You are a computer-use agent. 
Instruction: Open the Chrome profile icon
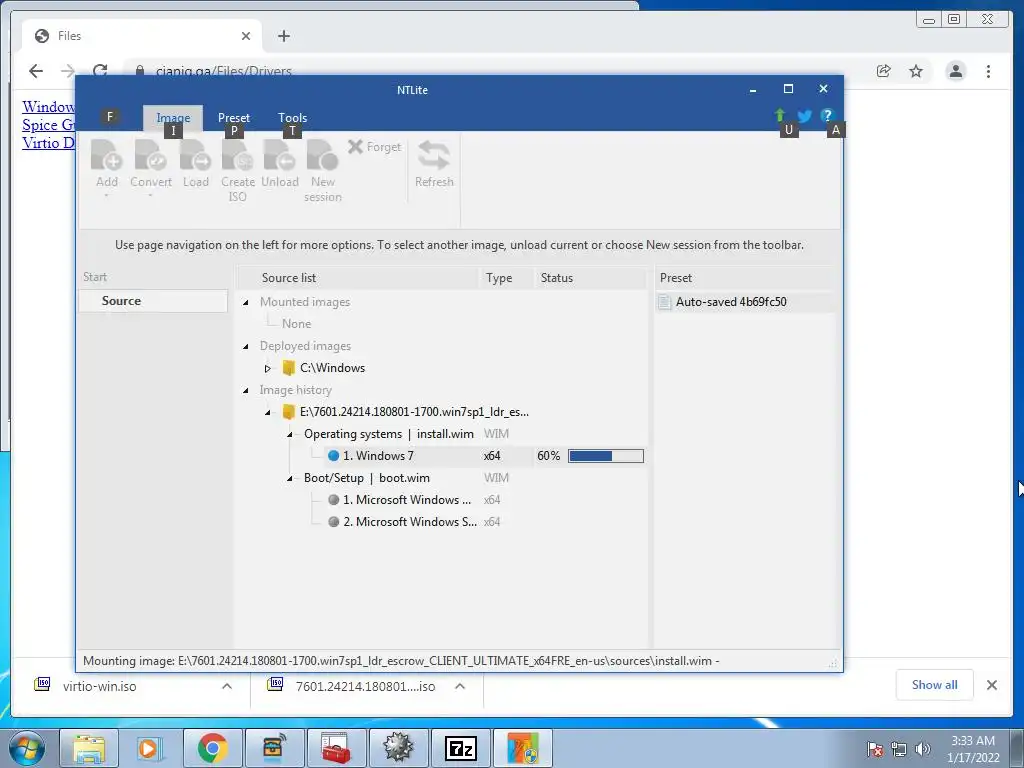point(956,71)
